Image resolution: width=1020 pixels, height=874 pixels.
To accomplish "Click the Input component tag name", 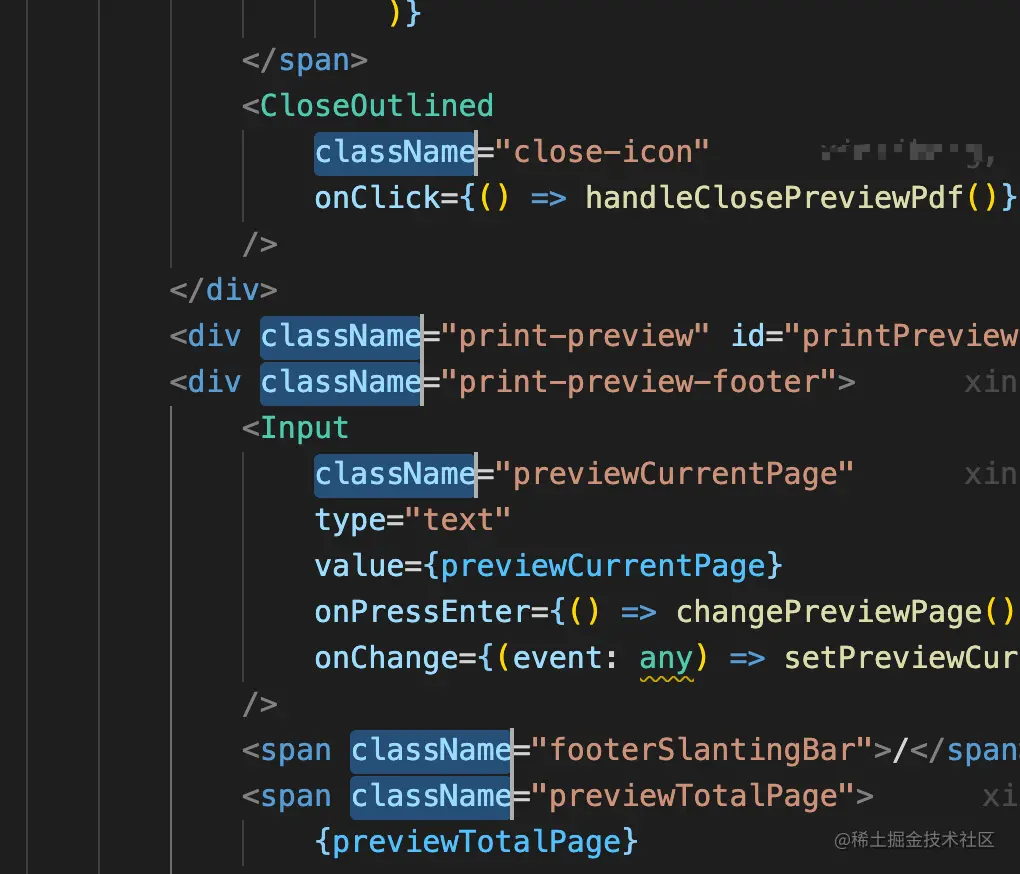I will click(x=304, y=428).
